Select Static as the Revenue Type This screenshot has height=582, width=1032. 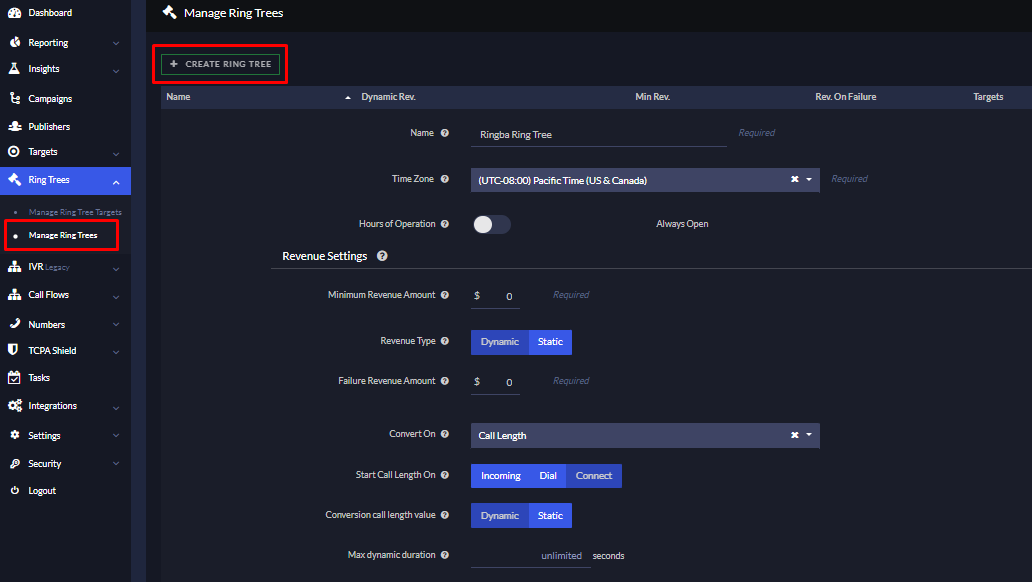tap(549, 342)
